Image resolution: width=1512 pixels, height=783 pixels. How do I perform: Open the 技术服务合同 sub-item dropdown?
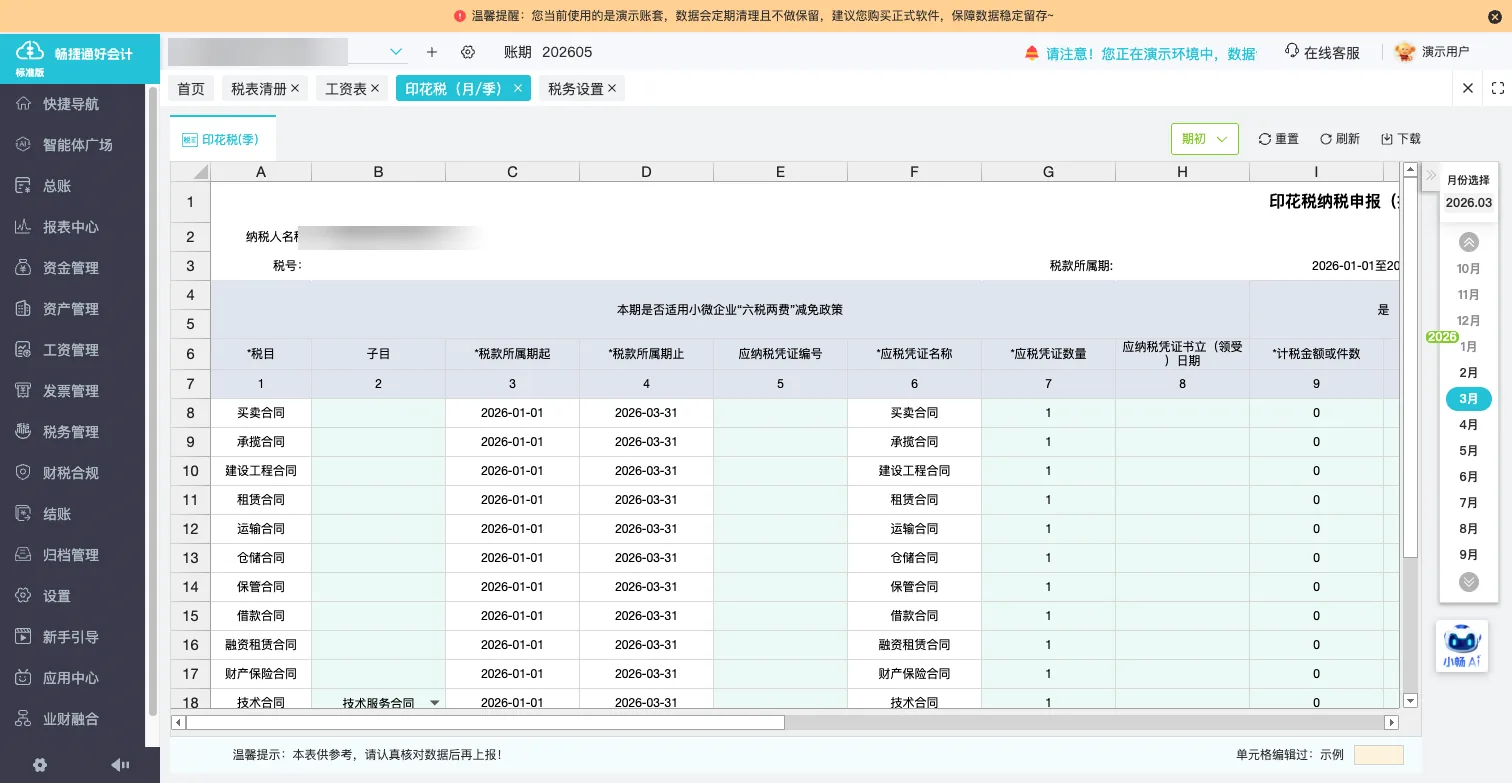435,703
